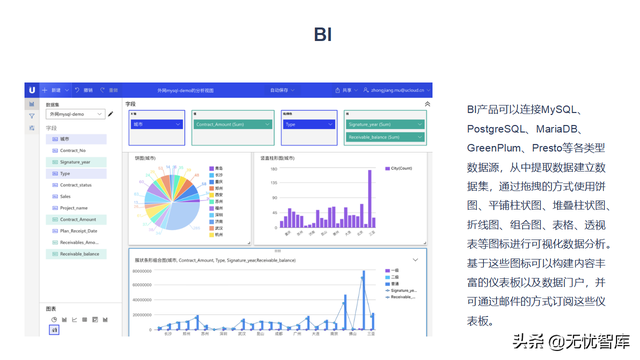This screenshot has width=640, height=360.
Task: Select the table chart type icon
Action: tap(84, 320)
